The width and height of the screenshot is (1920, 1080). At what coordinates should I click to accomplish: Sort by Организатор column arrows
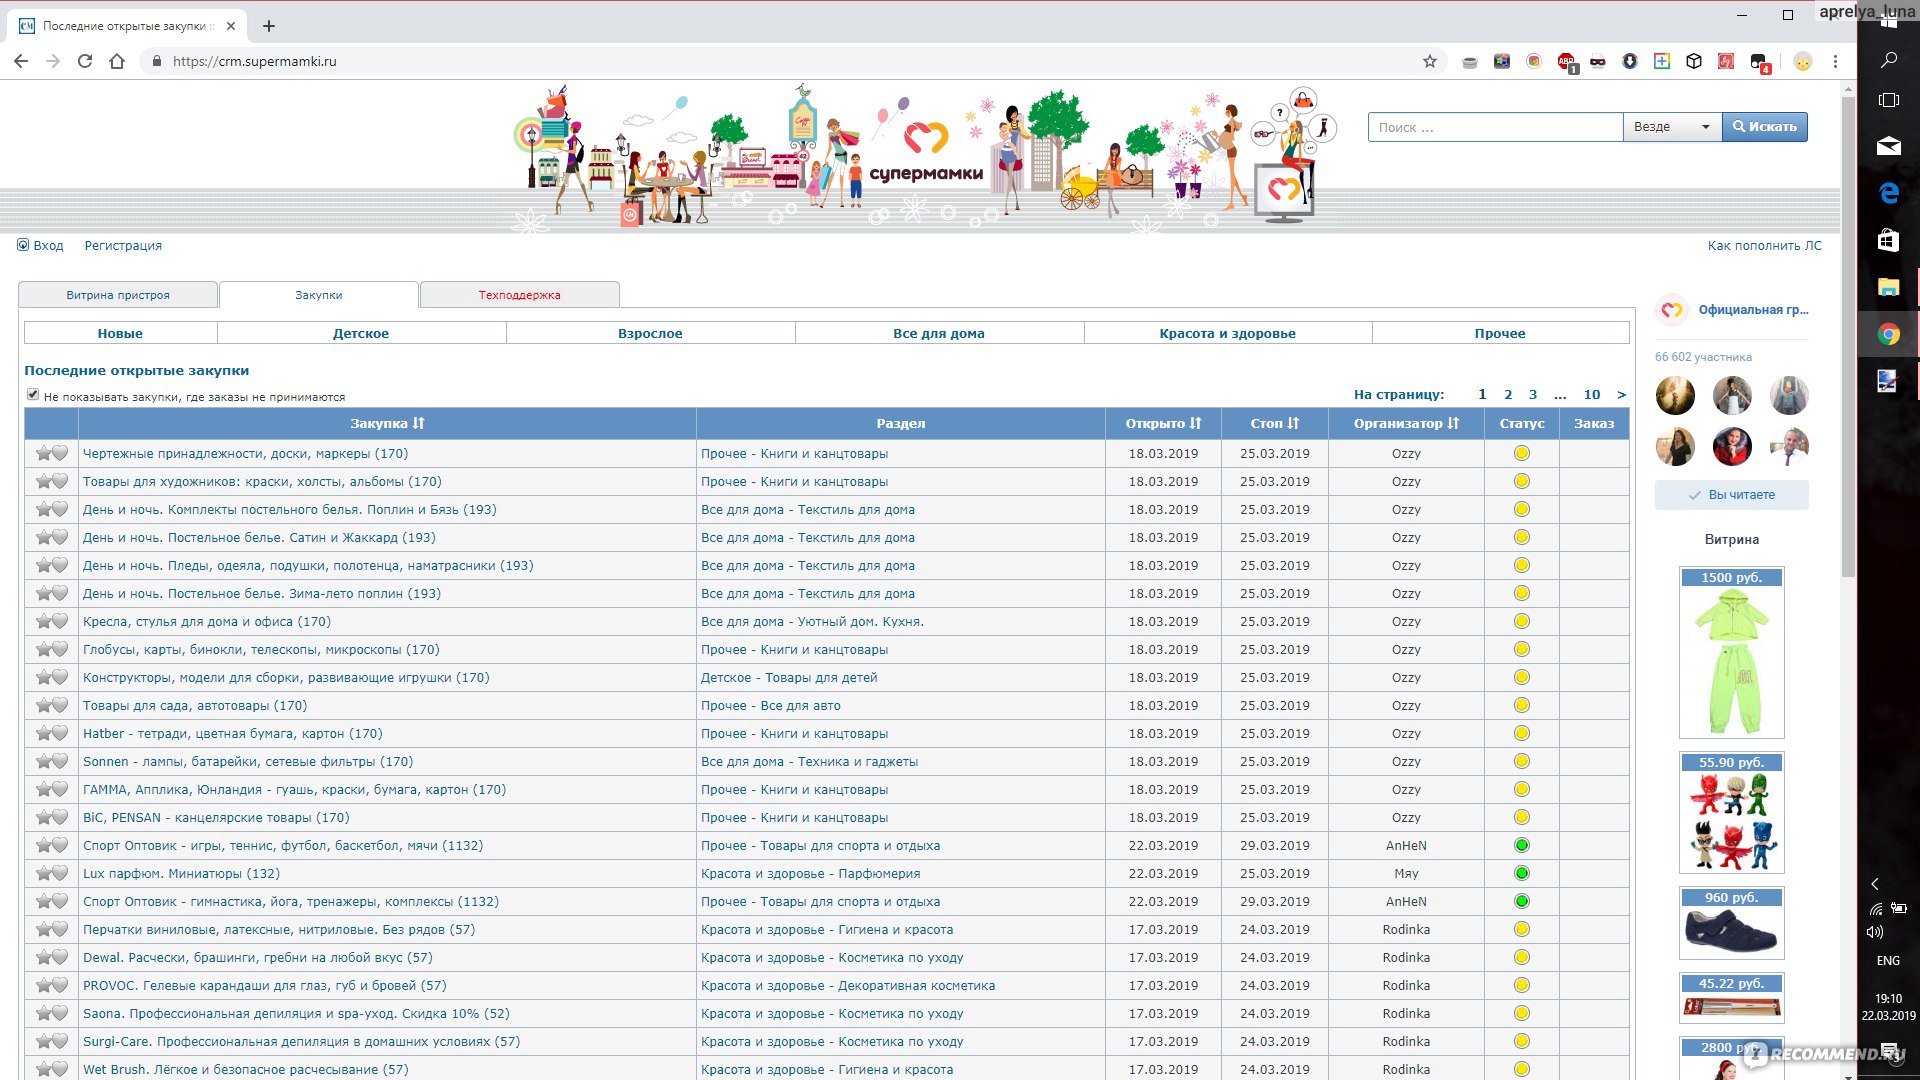coord(1453,423)
